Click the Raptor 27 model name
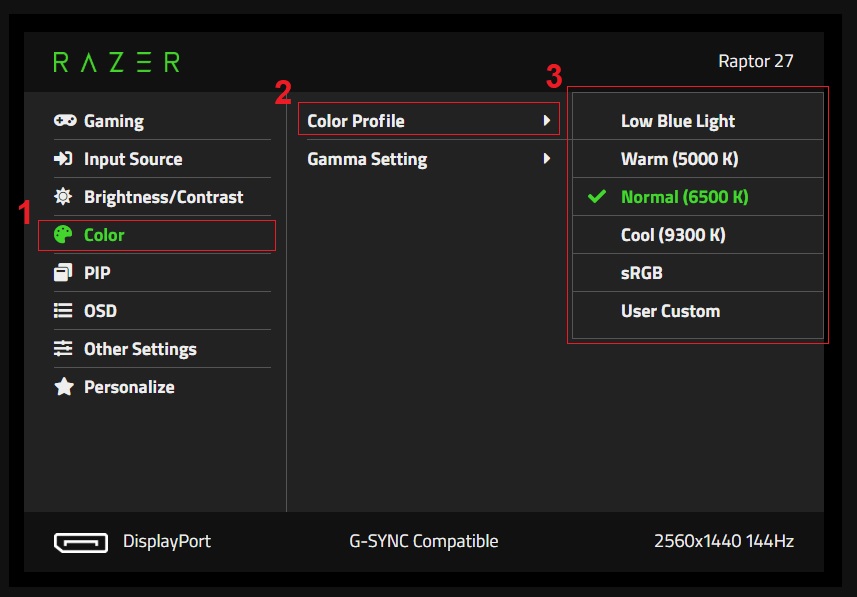Viewport: 857px width, 597px height. 755,61
